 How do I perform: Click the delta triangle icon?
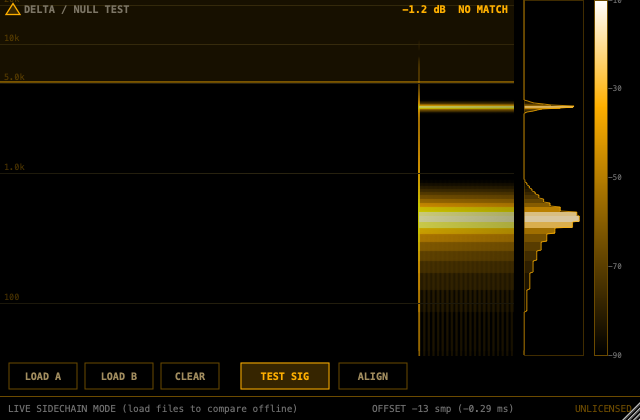(13, 9)
